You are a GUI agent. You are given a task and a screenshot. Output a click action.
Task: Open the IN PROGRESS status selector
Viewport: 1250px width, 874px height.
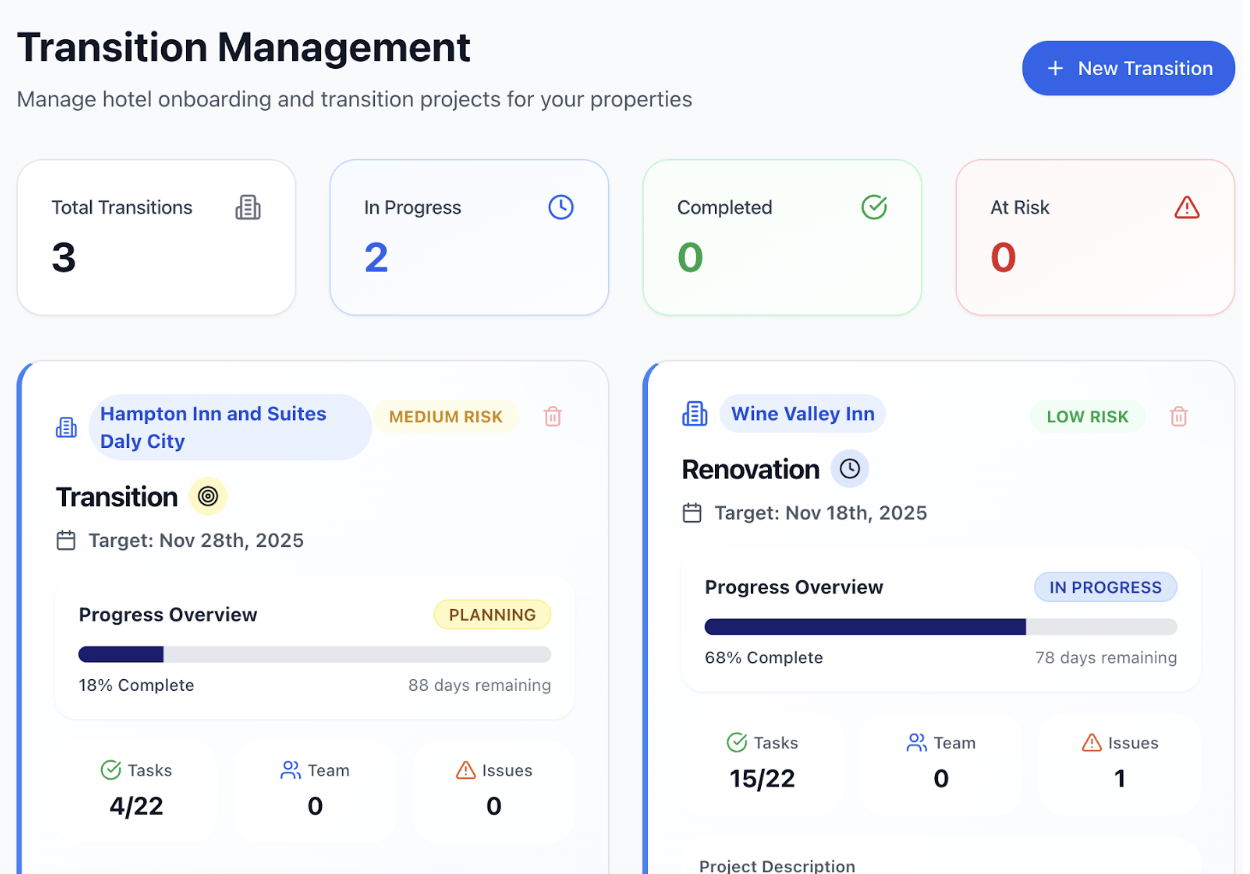tap(1105, 587)
